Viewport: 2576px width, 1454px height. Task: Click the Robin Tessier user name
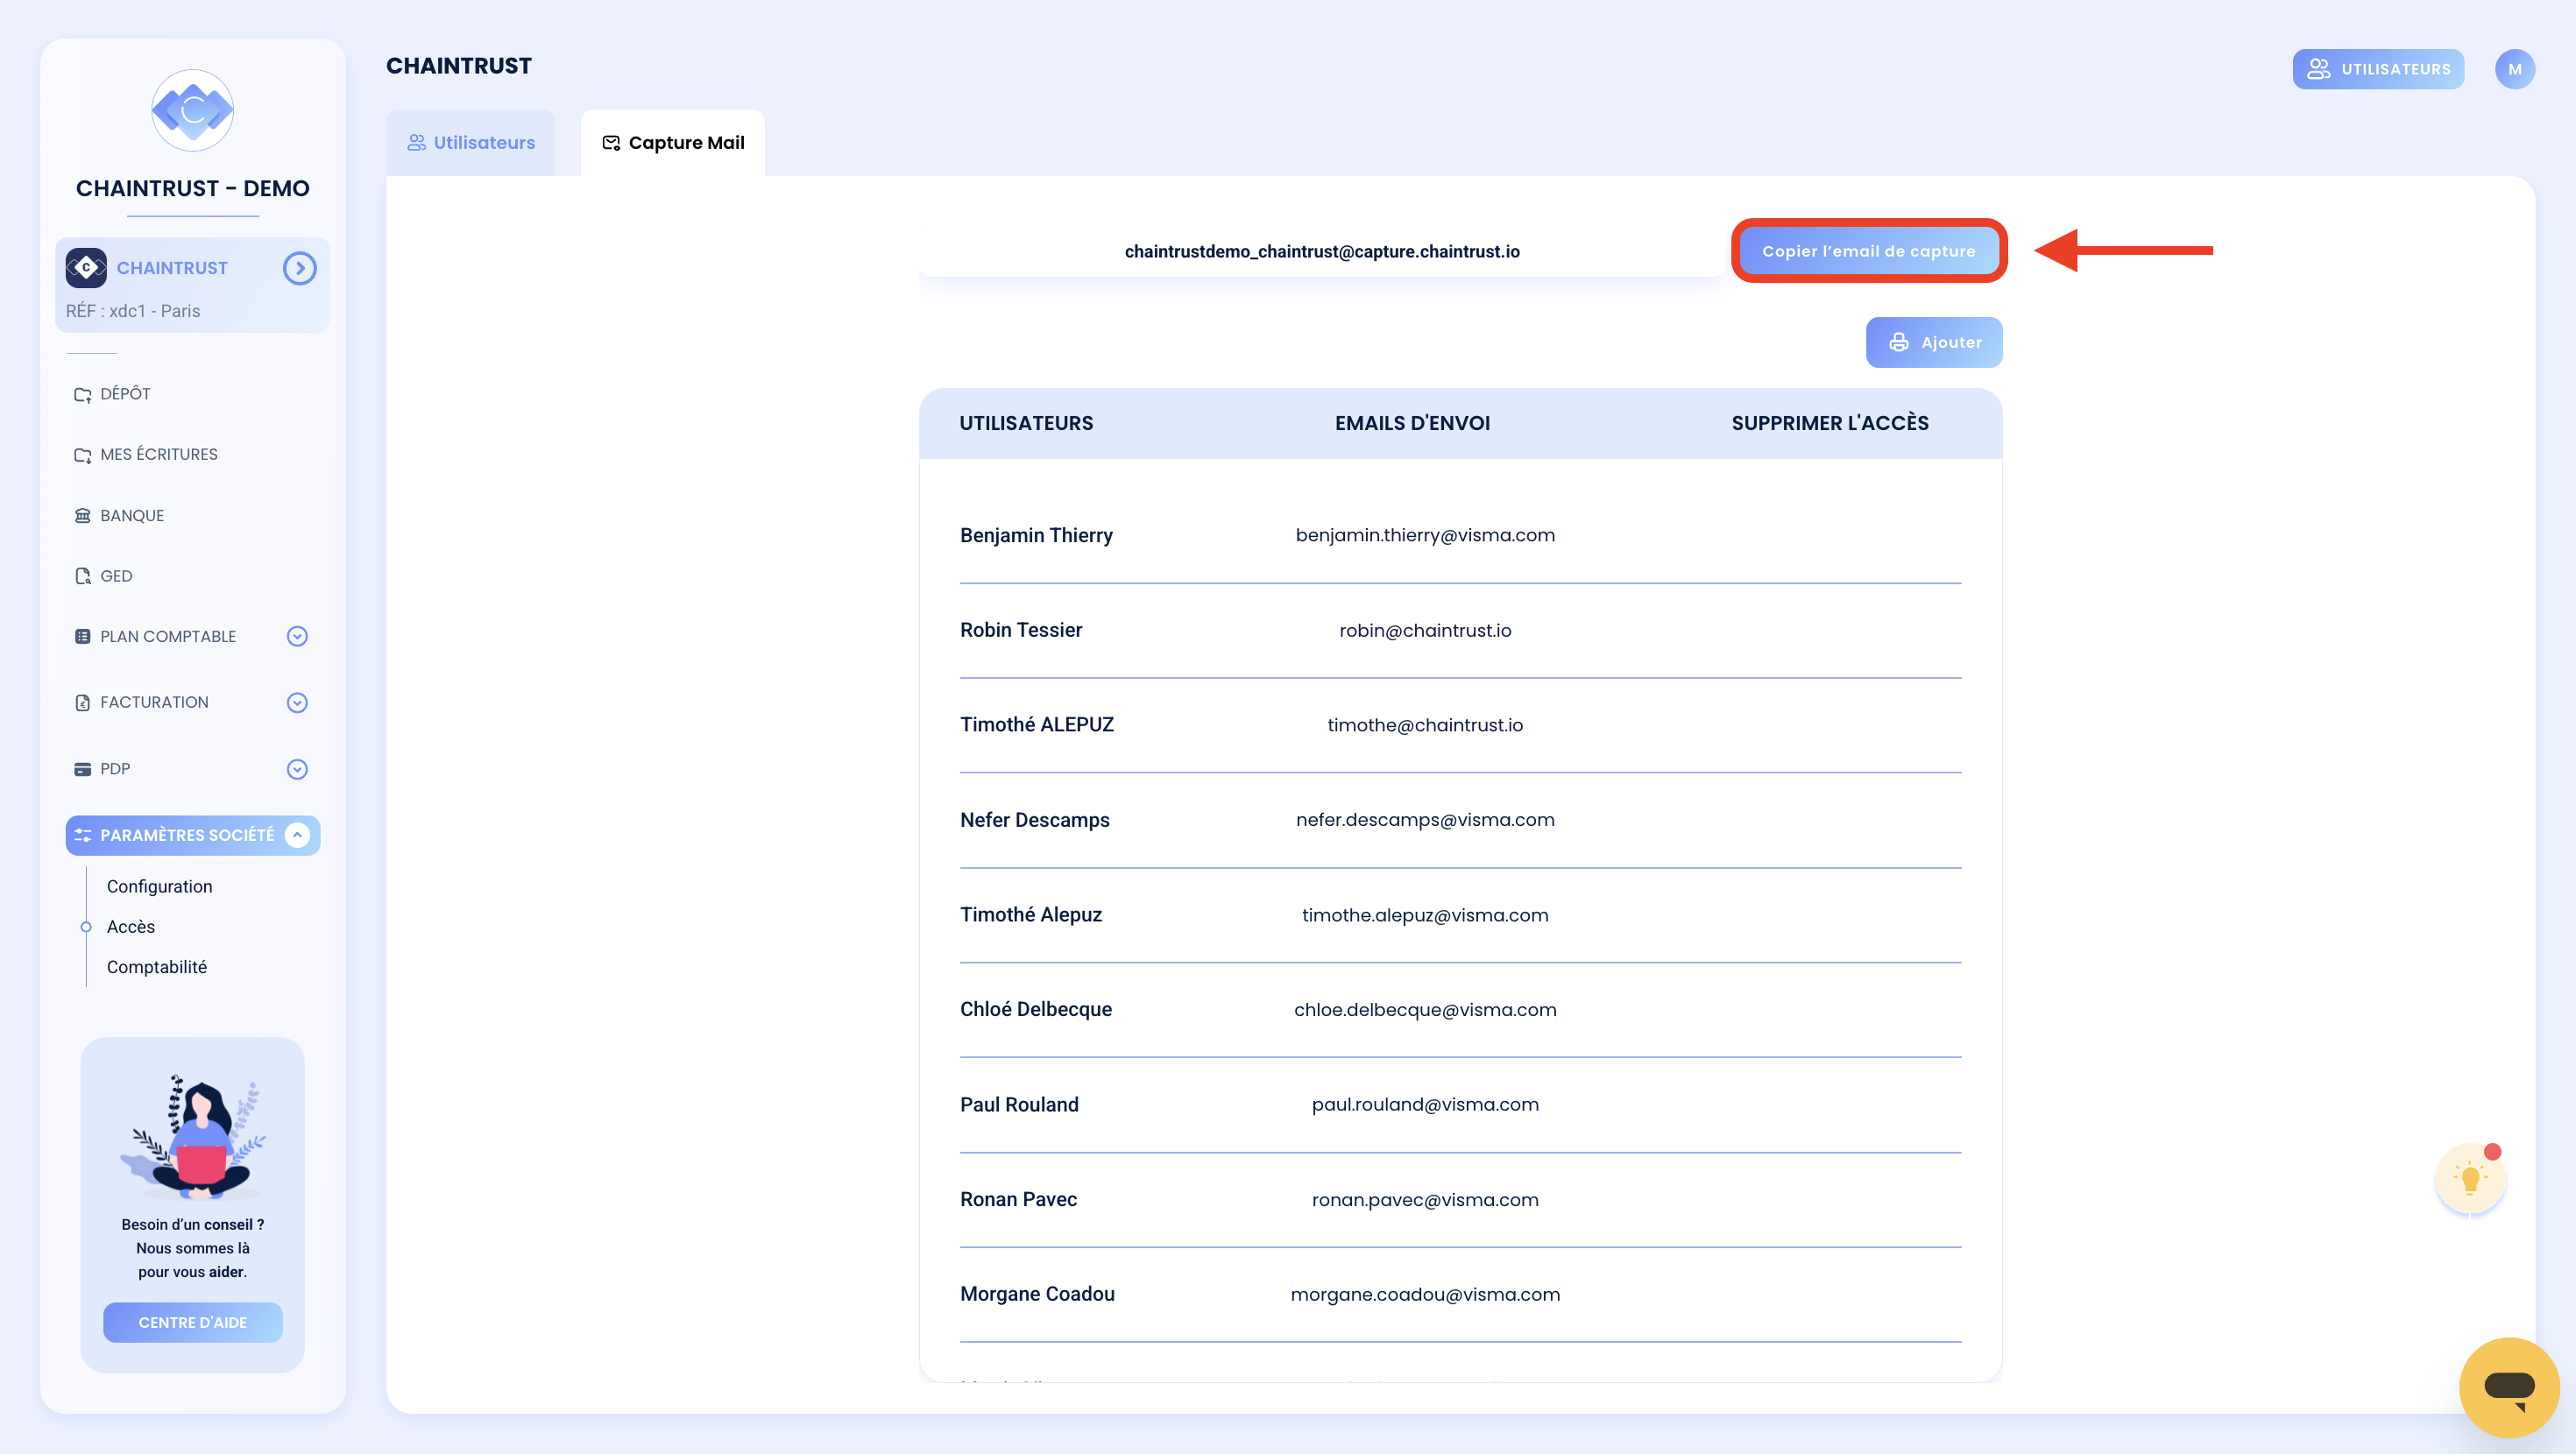coord(1021,630)
